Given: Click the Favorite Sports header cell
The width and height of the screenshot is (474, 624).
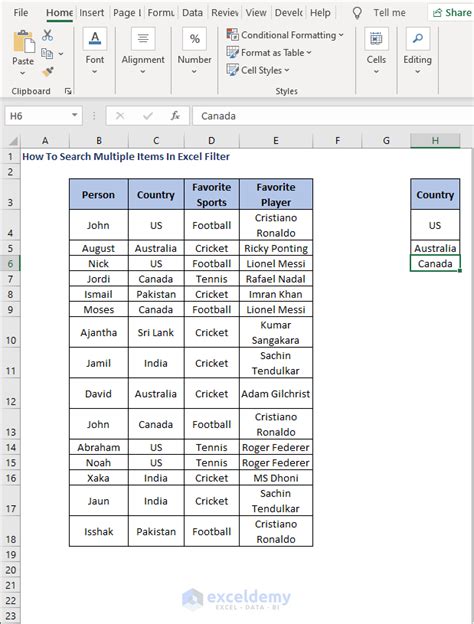Looking at the screenshot, I should click(x=212, y=195).
